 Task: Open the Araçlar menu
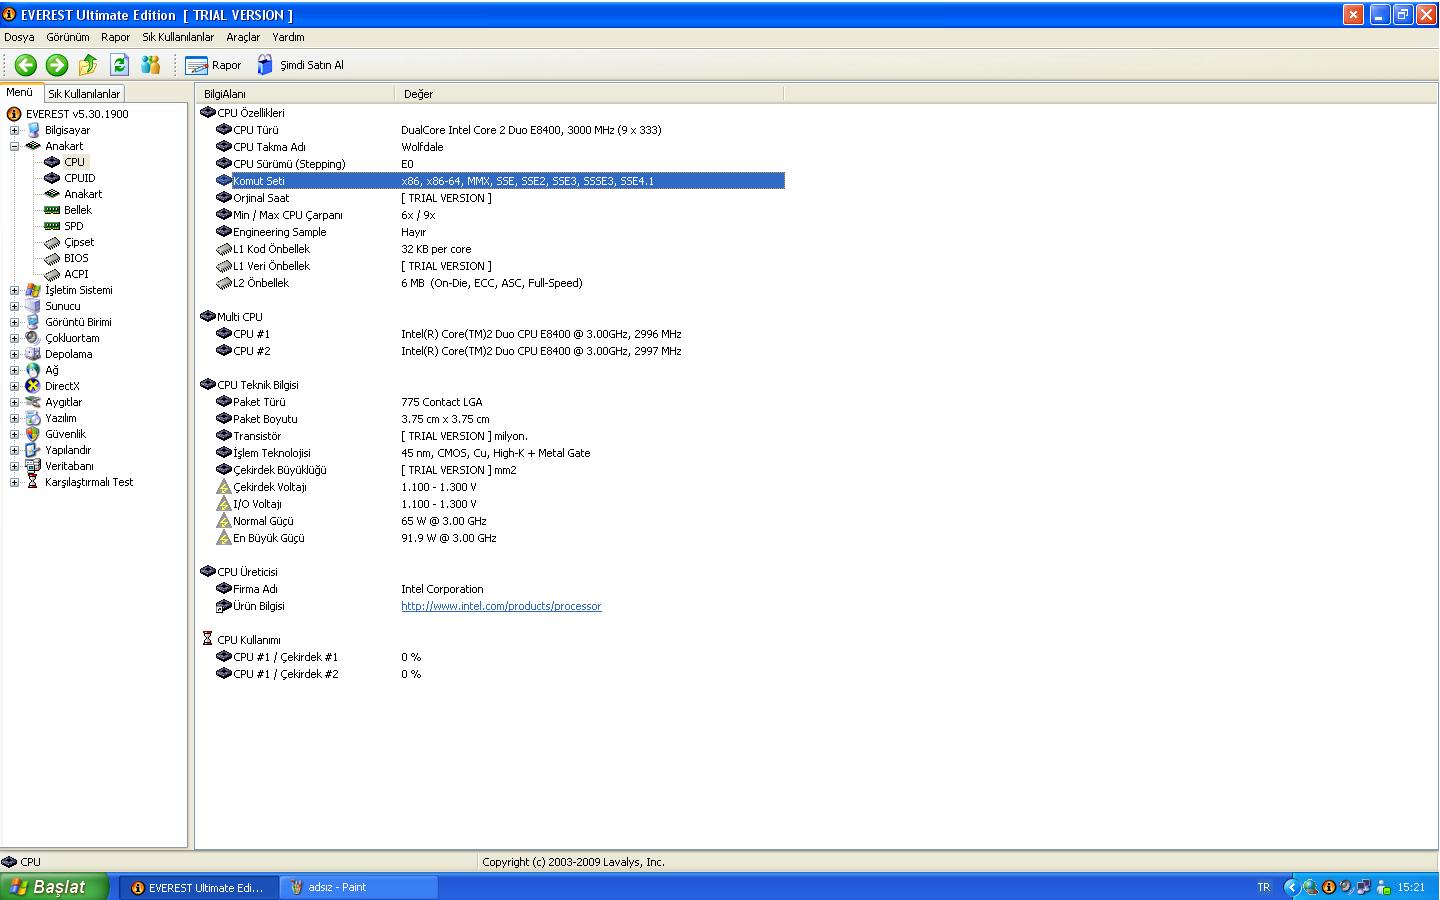pos(243,37)
